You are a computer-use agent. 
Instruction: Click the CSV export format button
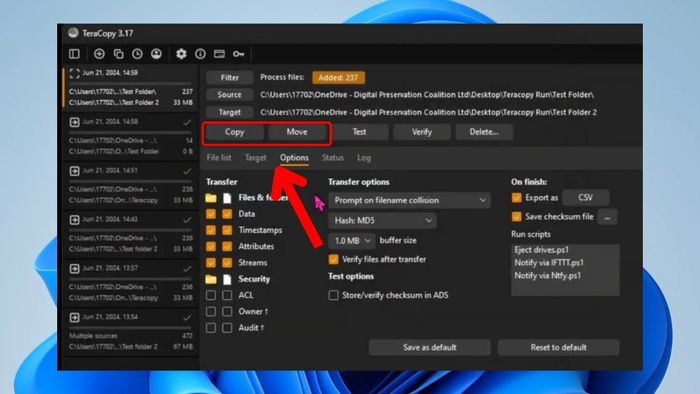585,198
